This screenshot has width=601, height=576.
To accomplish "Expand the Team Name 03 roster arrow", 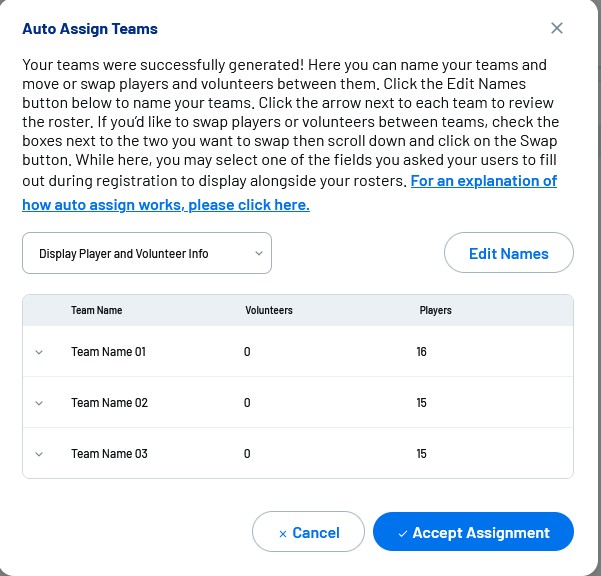I will pos(39,454).
